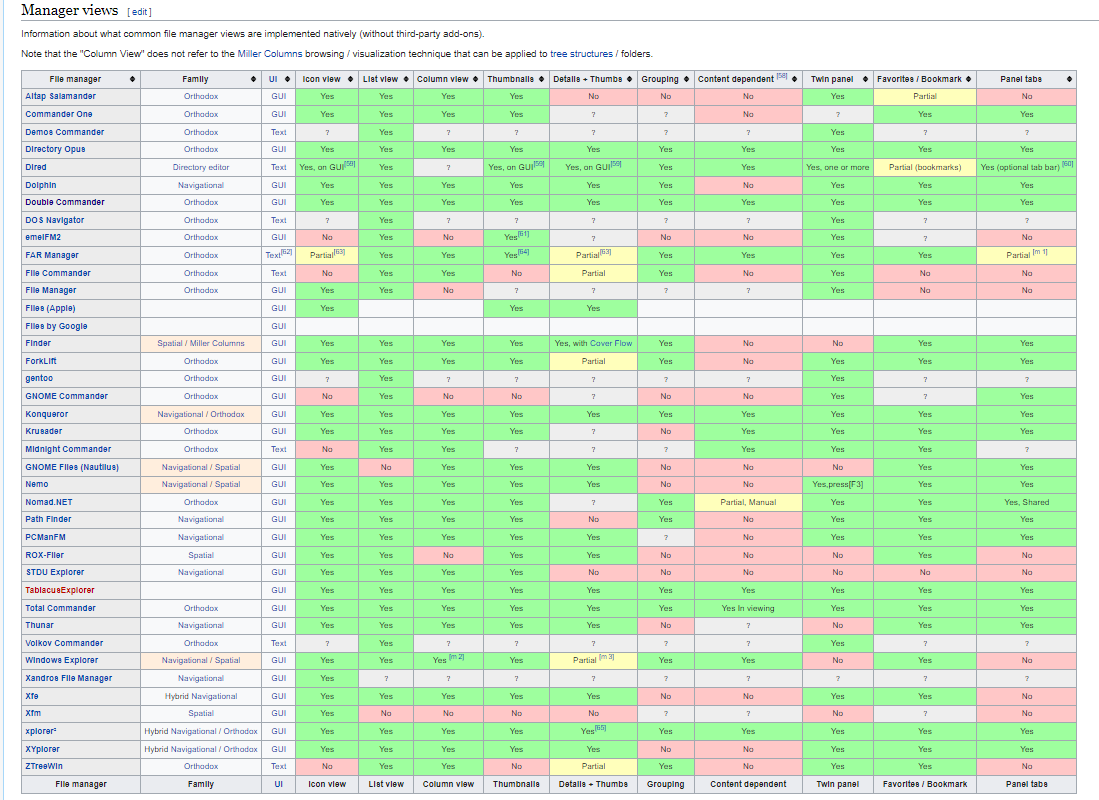Click the Grouping column sort arrow
The width and height of the screenshot is (1099, 800).
[x=686, y=79]
